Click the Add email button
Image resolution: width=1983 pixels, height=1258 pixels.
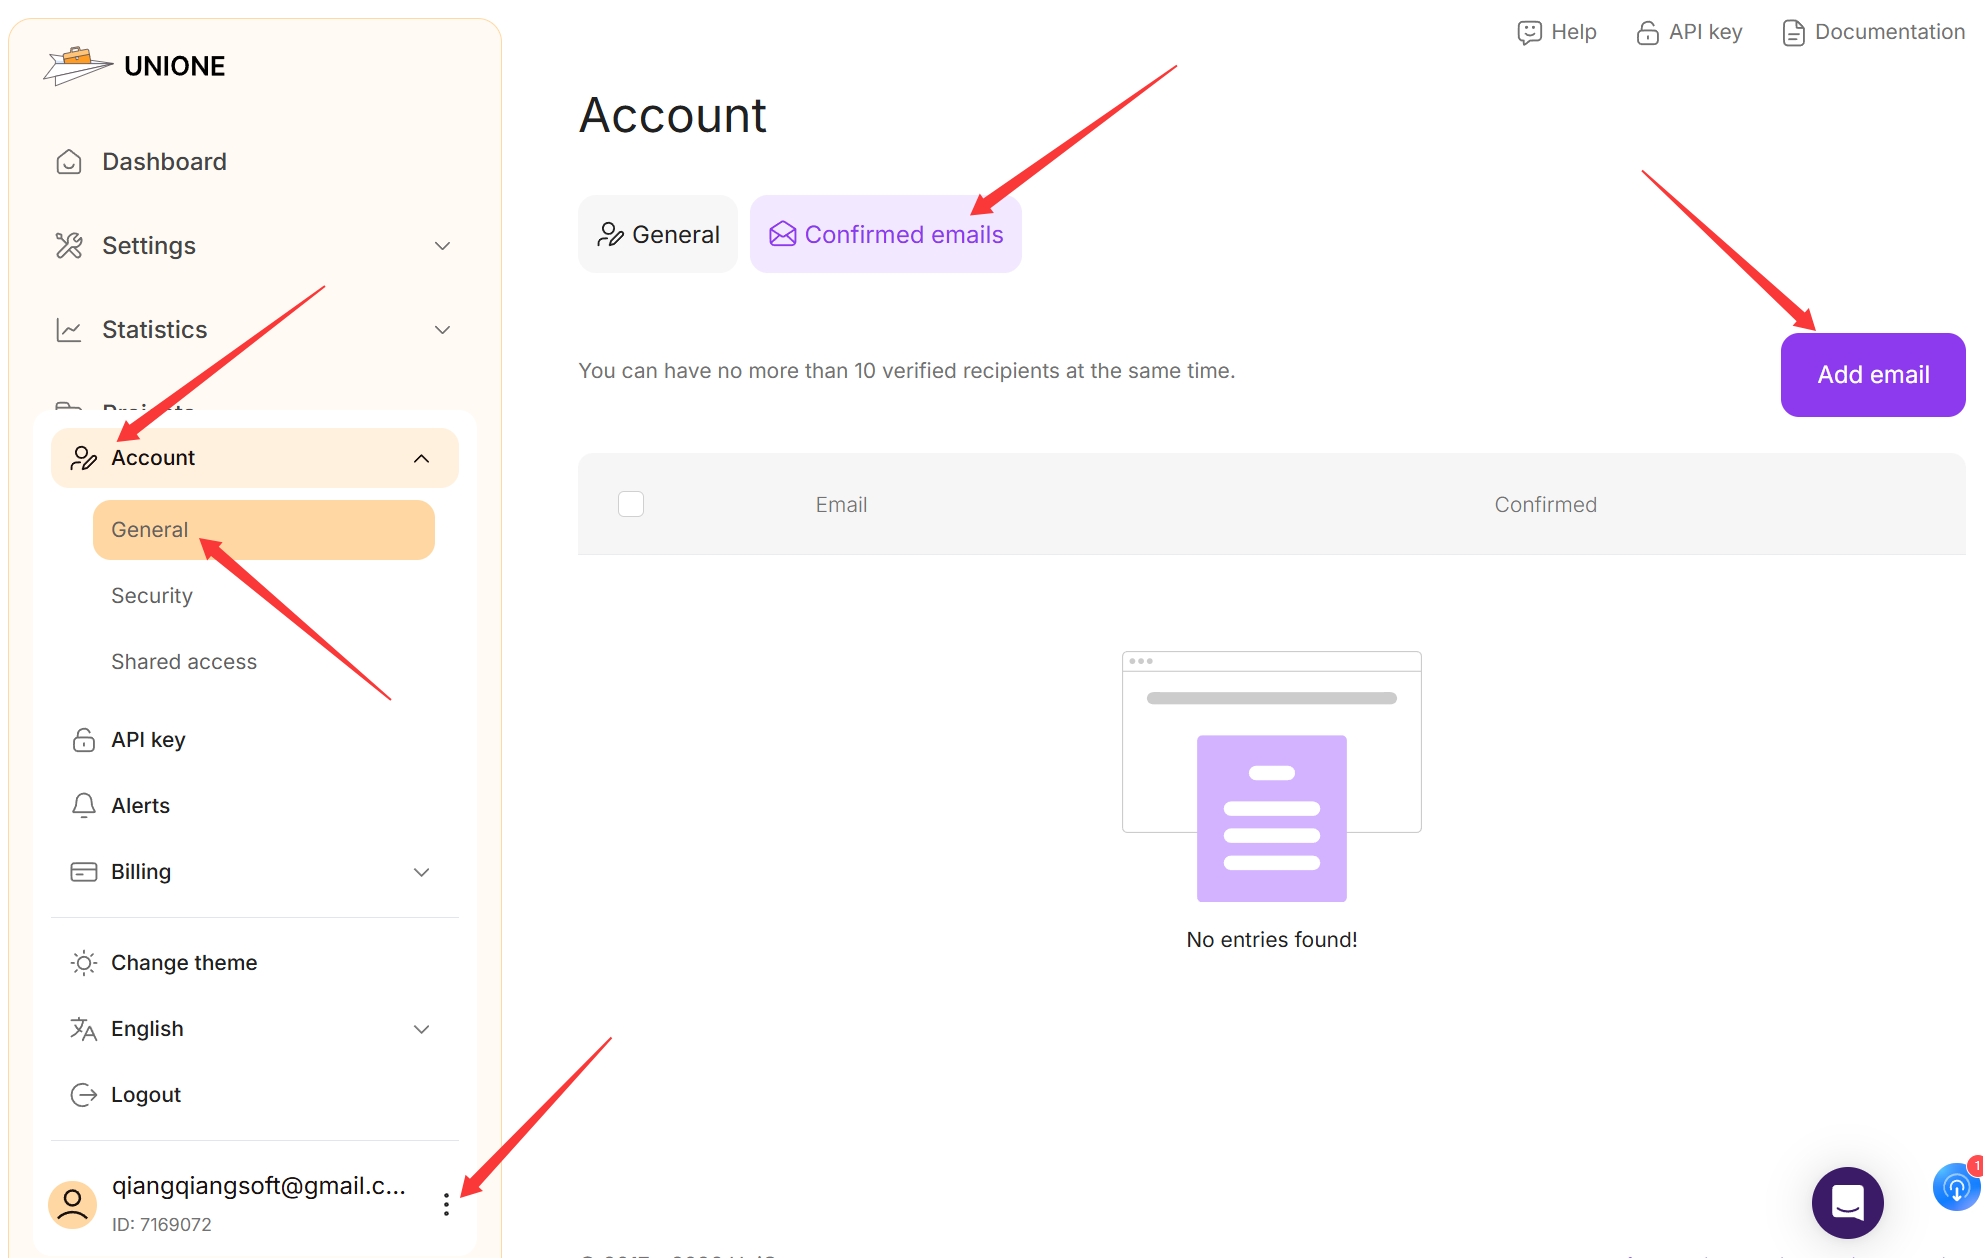pyautogui.click(x=1873, y=375)
